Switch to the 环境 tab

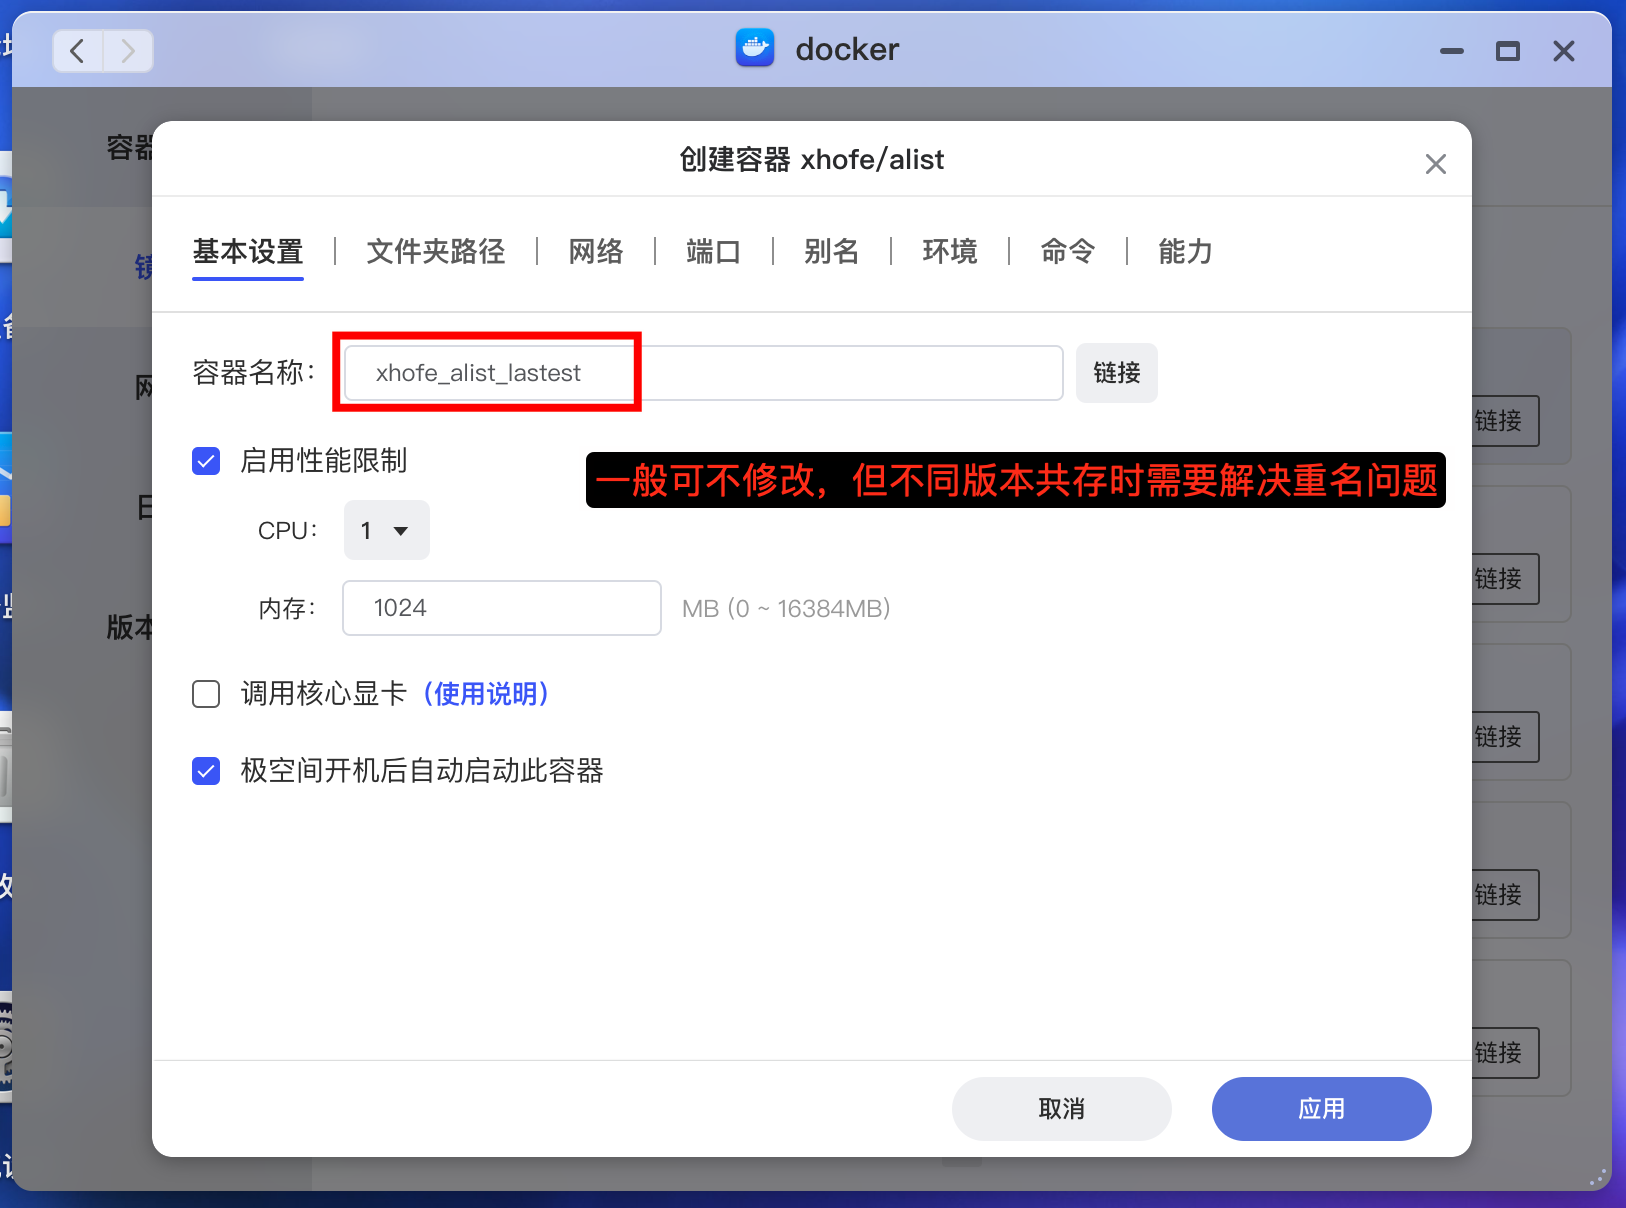point(950,252)
